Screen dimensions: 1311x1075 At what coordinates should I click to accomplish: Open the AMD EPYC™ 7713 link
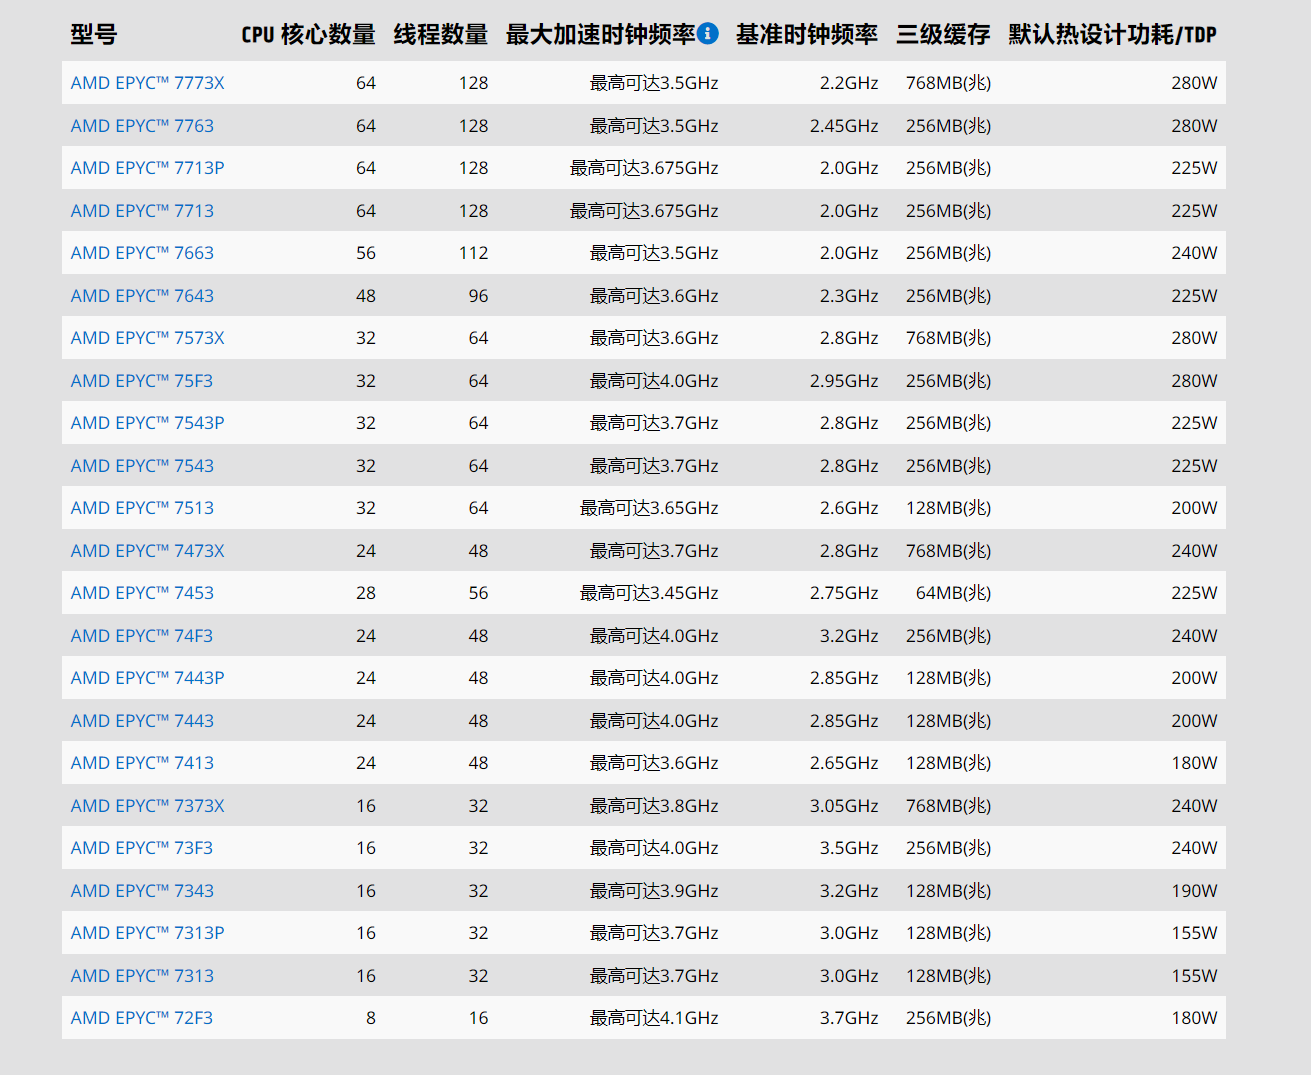click(142, 211)
